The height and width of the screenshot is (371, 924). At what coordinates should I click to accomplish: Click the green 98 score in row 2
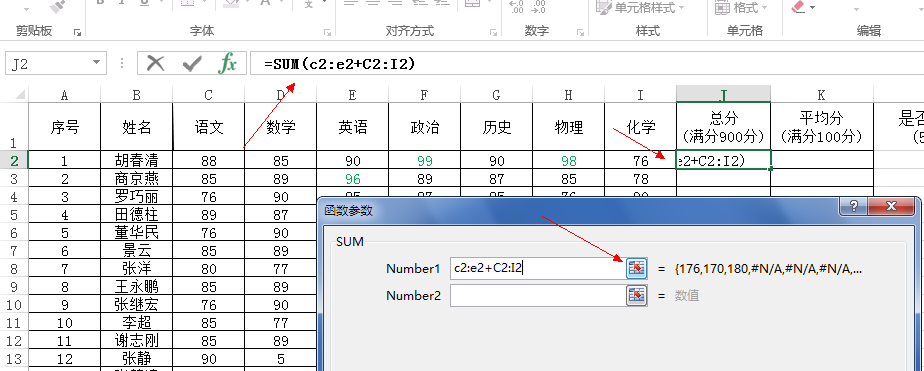pos(568,160)
